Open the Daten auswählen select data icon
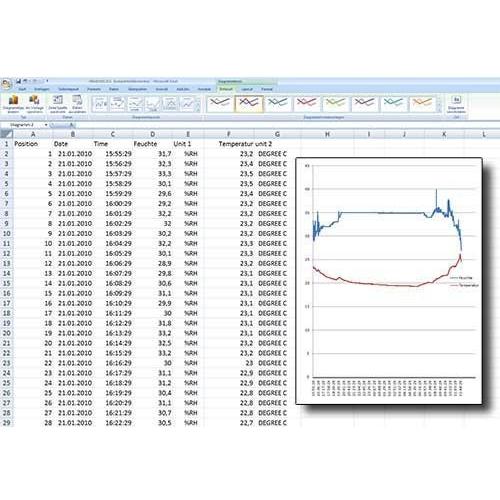Screen dimensions: 500x500 click(x=77, y=104)
